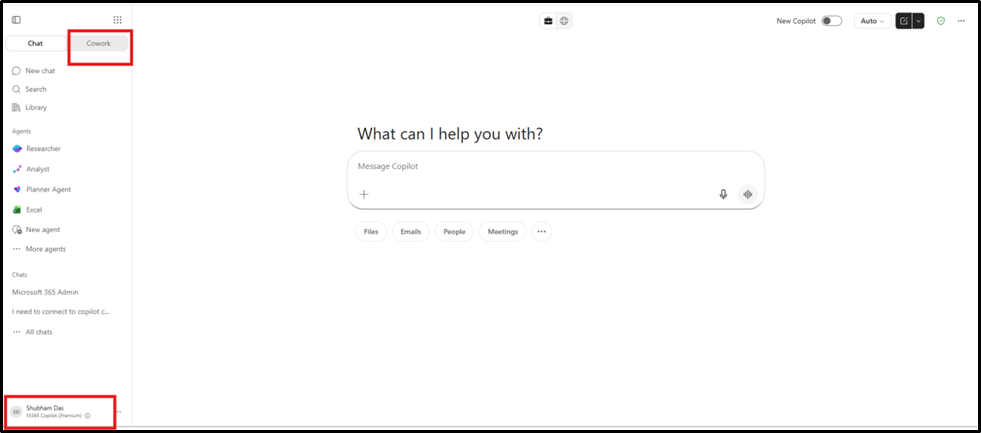Switch to the Cowork tab
This screenshot has height=433, width=981.
coord(99,43)
